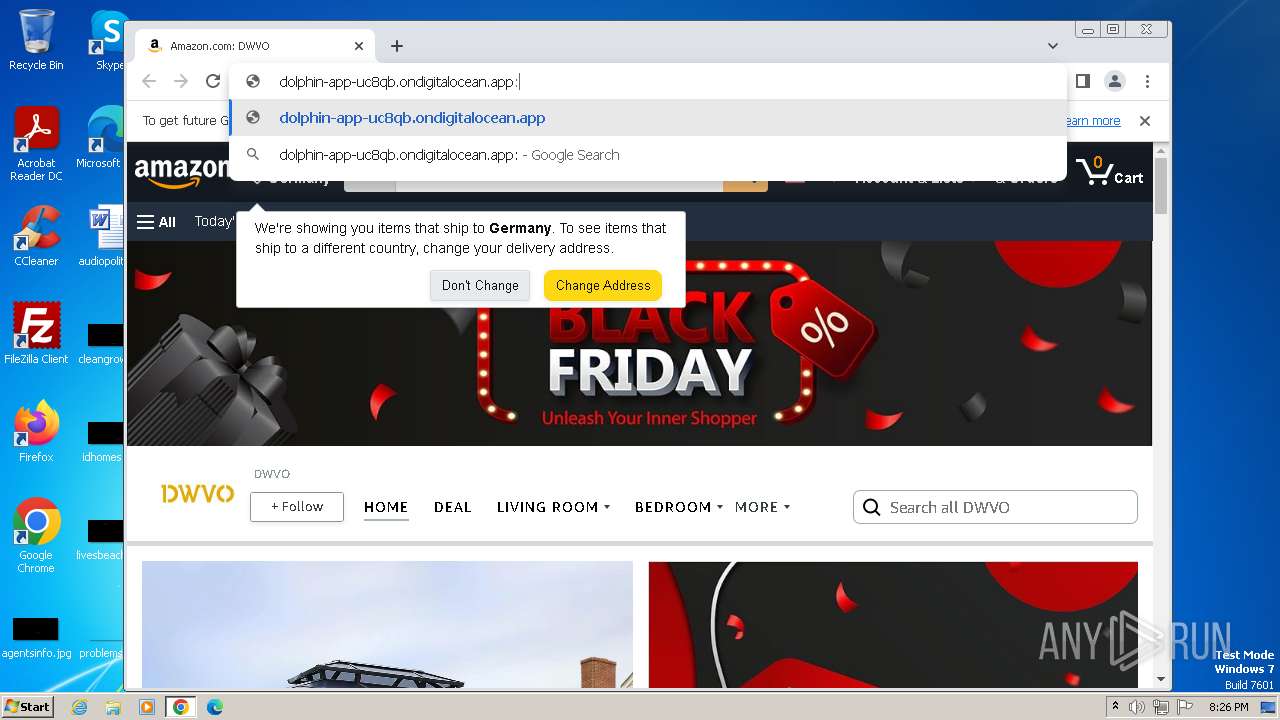Click Black Friday banner
Image resolution: width=1280 pixels, height=720 pixels.
[639, 343]
